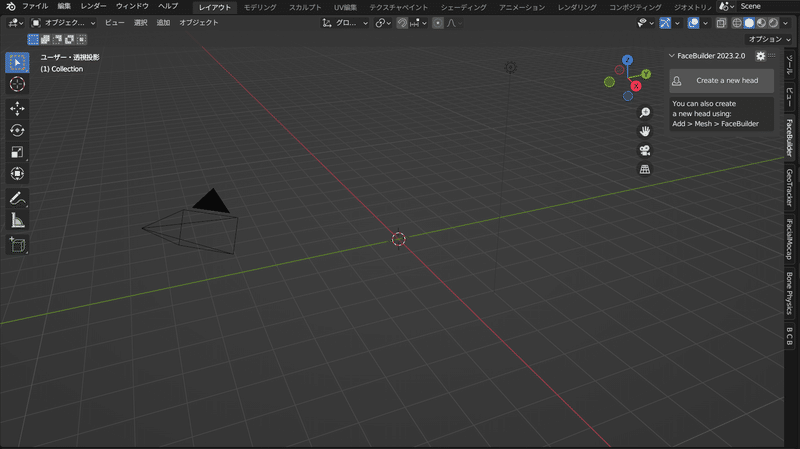800x449 pixels.
Task: Select the light object in viewport
Action: pos(510,67)
